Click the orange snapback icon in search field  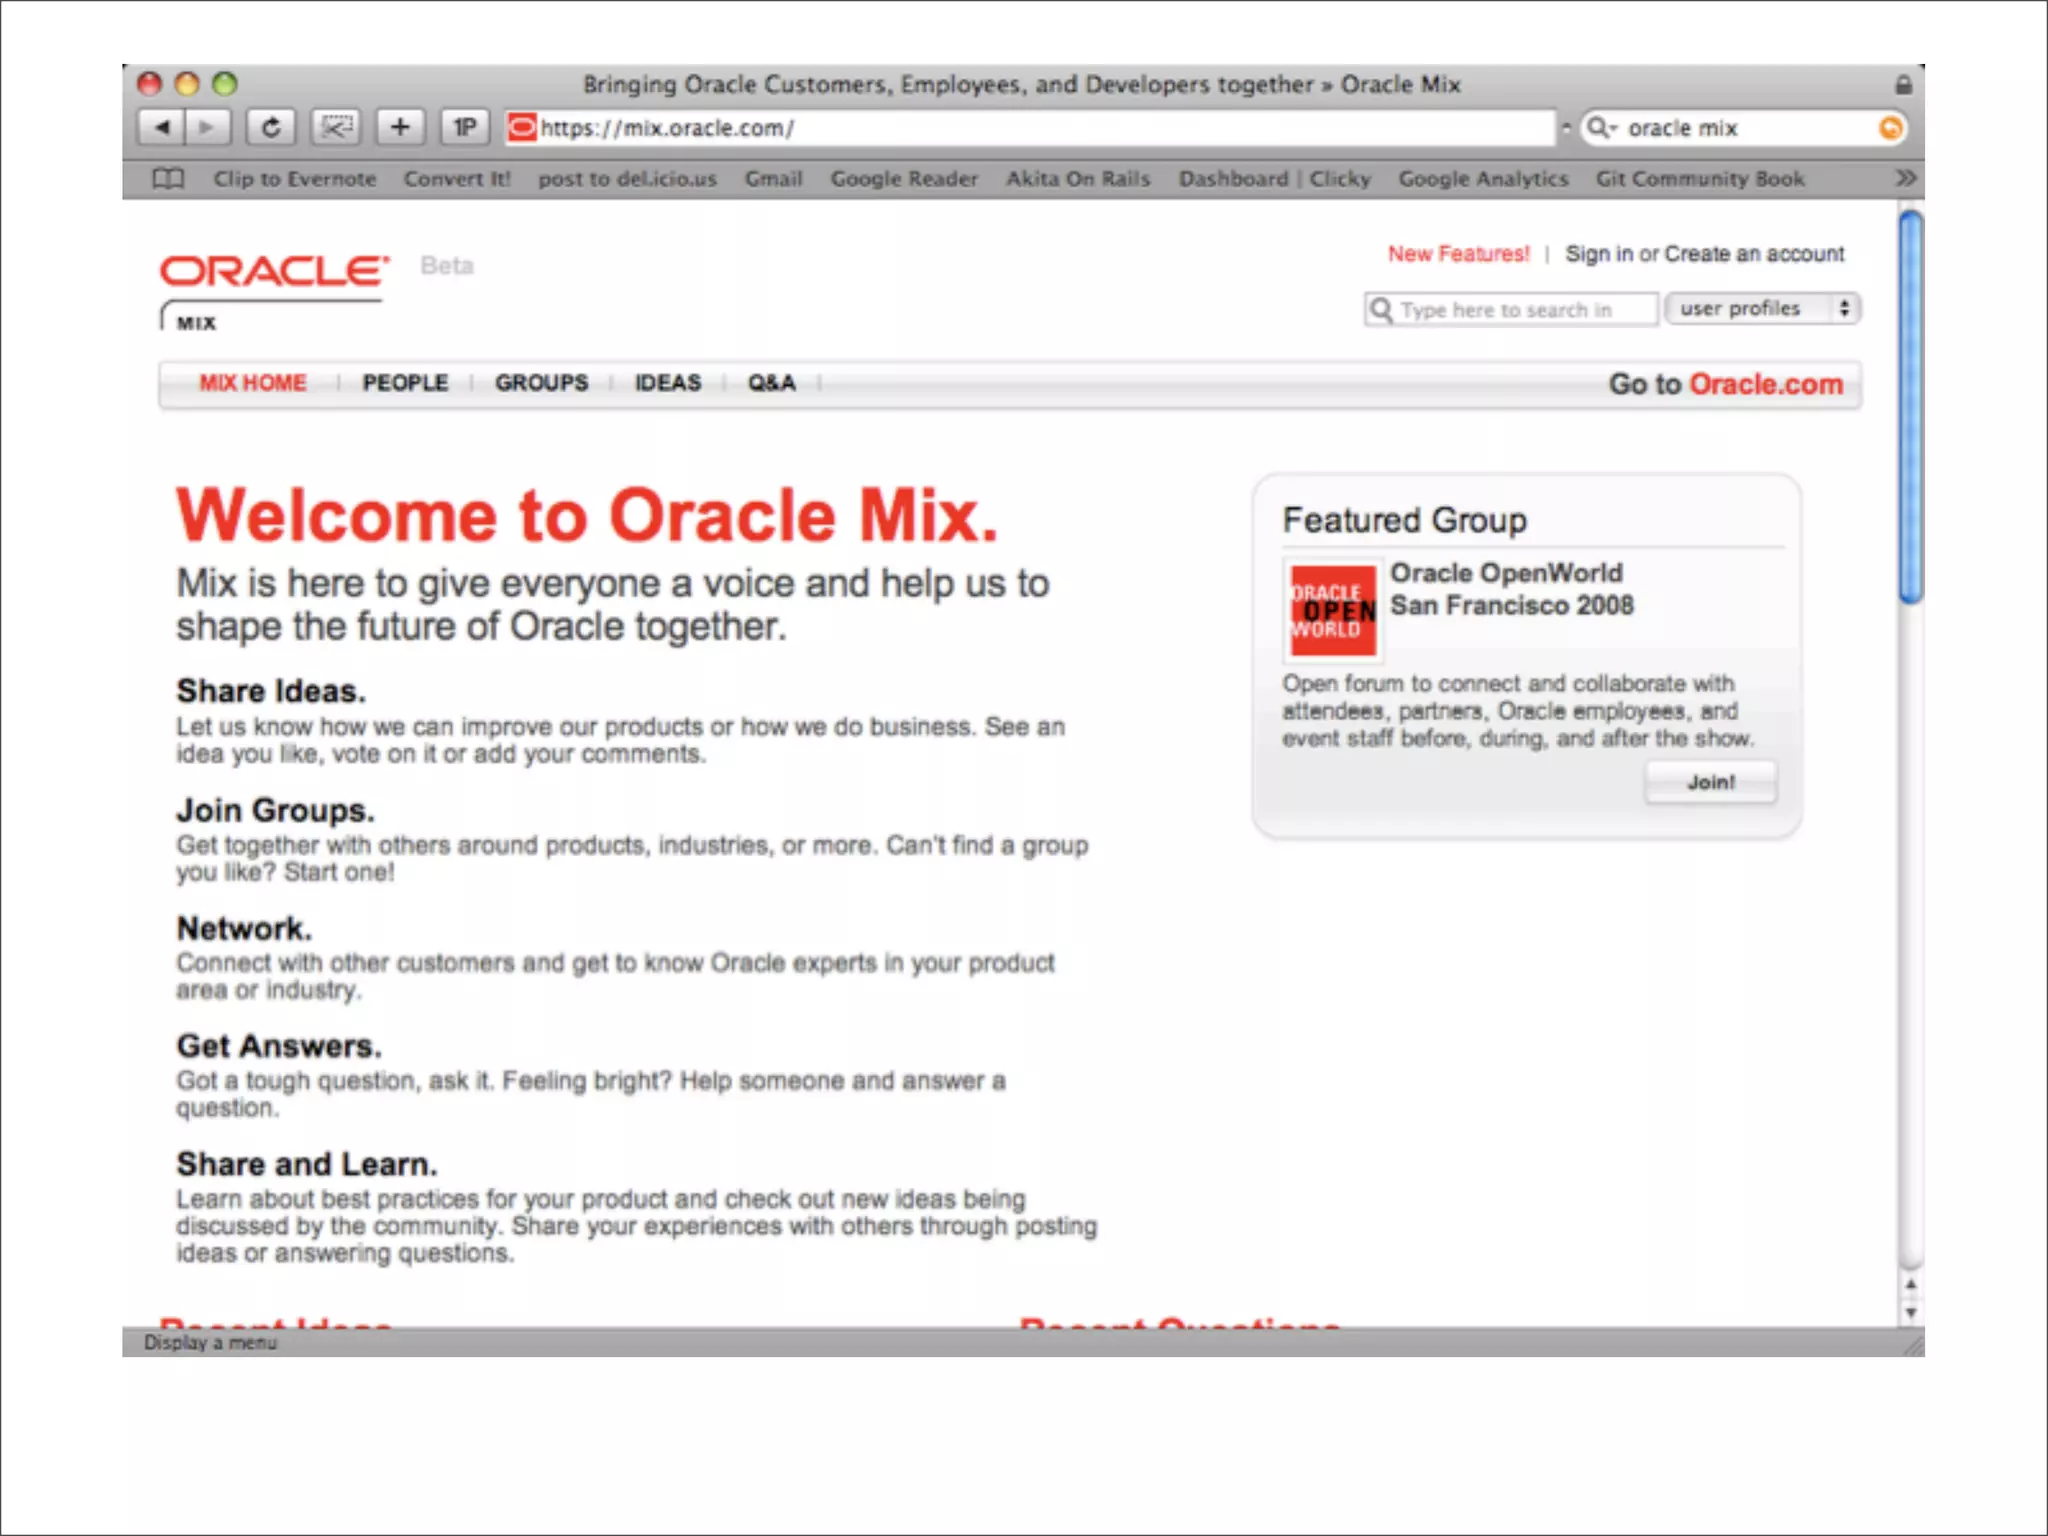pyautogui.click(x=1890, y=128)
